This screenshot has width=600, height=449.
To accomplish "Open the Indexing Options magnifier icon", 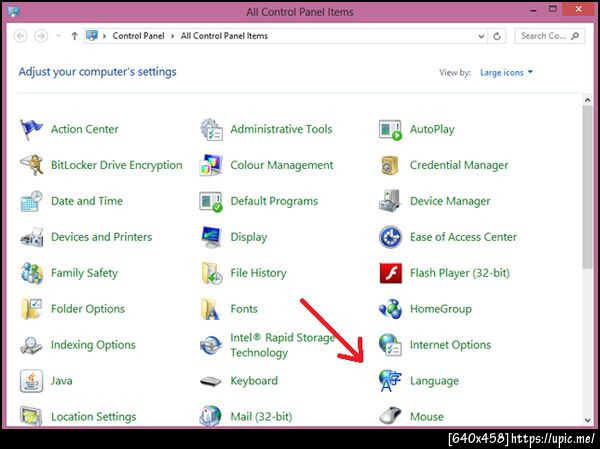I will pos(31,345).
